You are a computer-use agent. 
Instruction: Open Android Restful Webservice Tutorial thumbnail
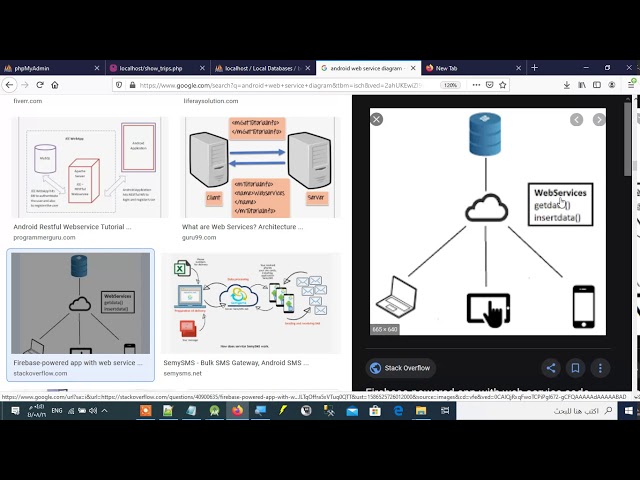[89, 167]
